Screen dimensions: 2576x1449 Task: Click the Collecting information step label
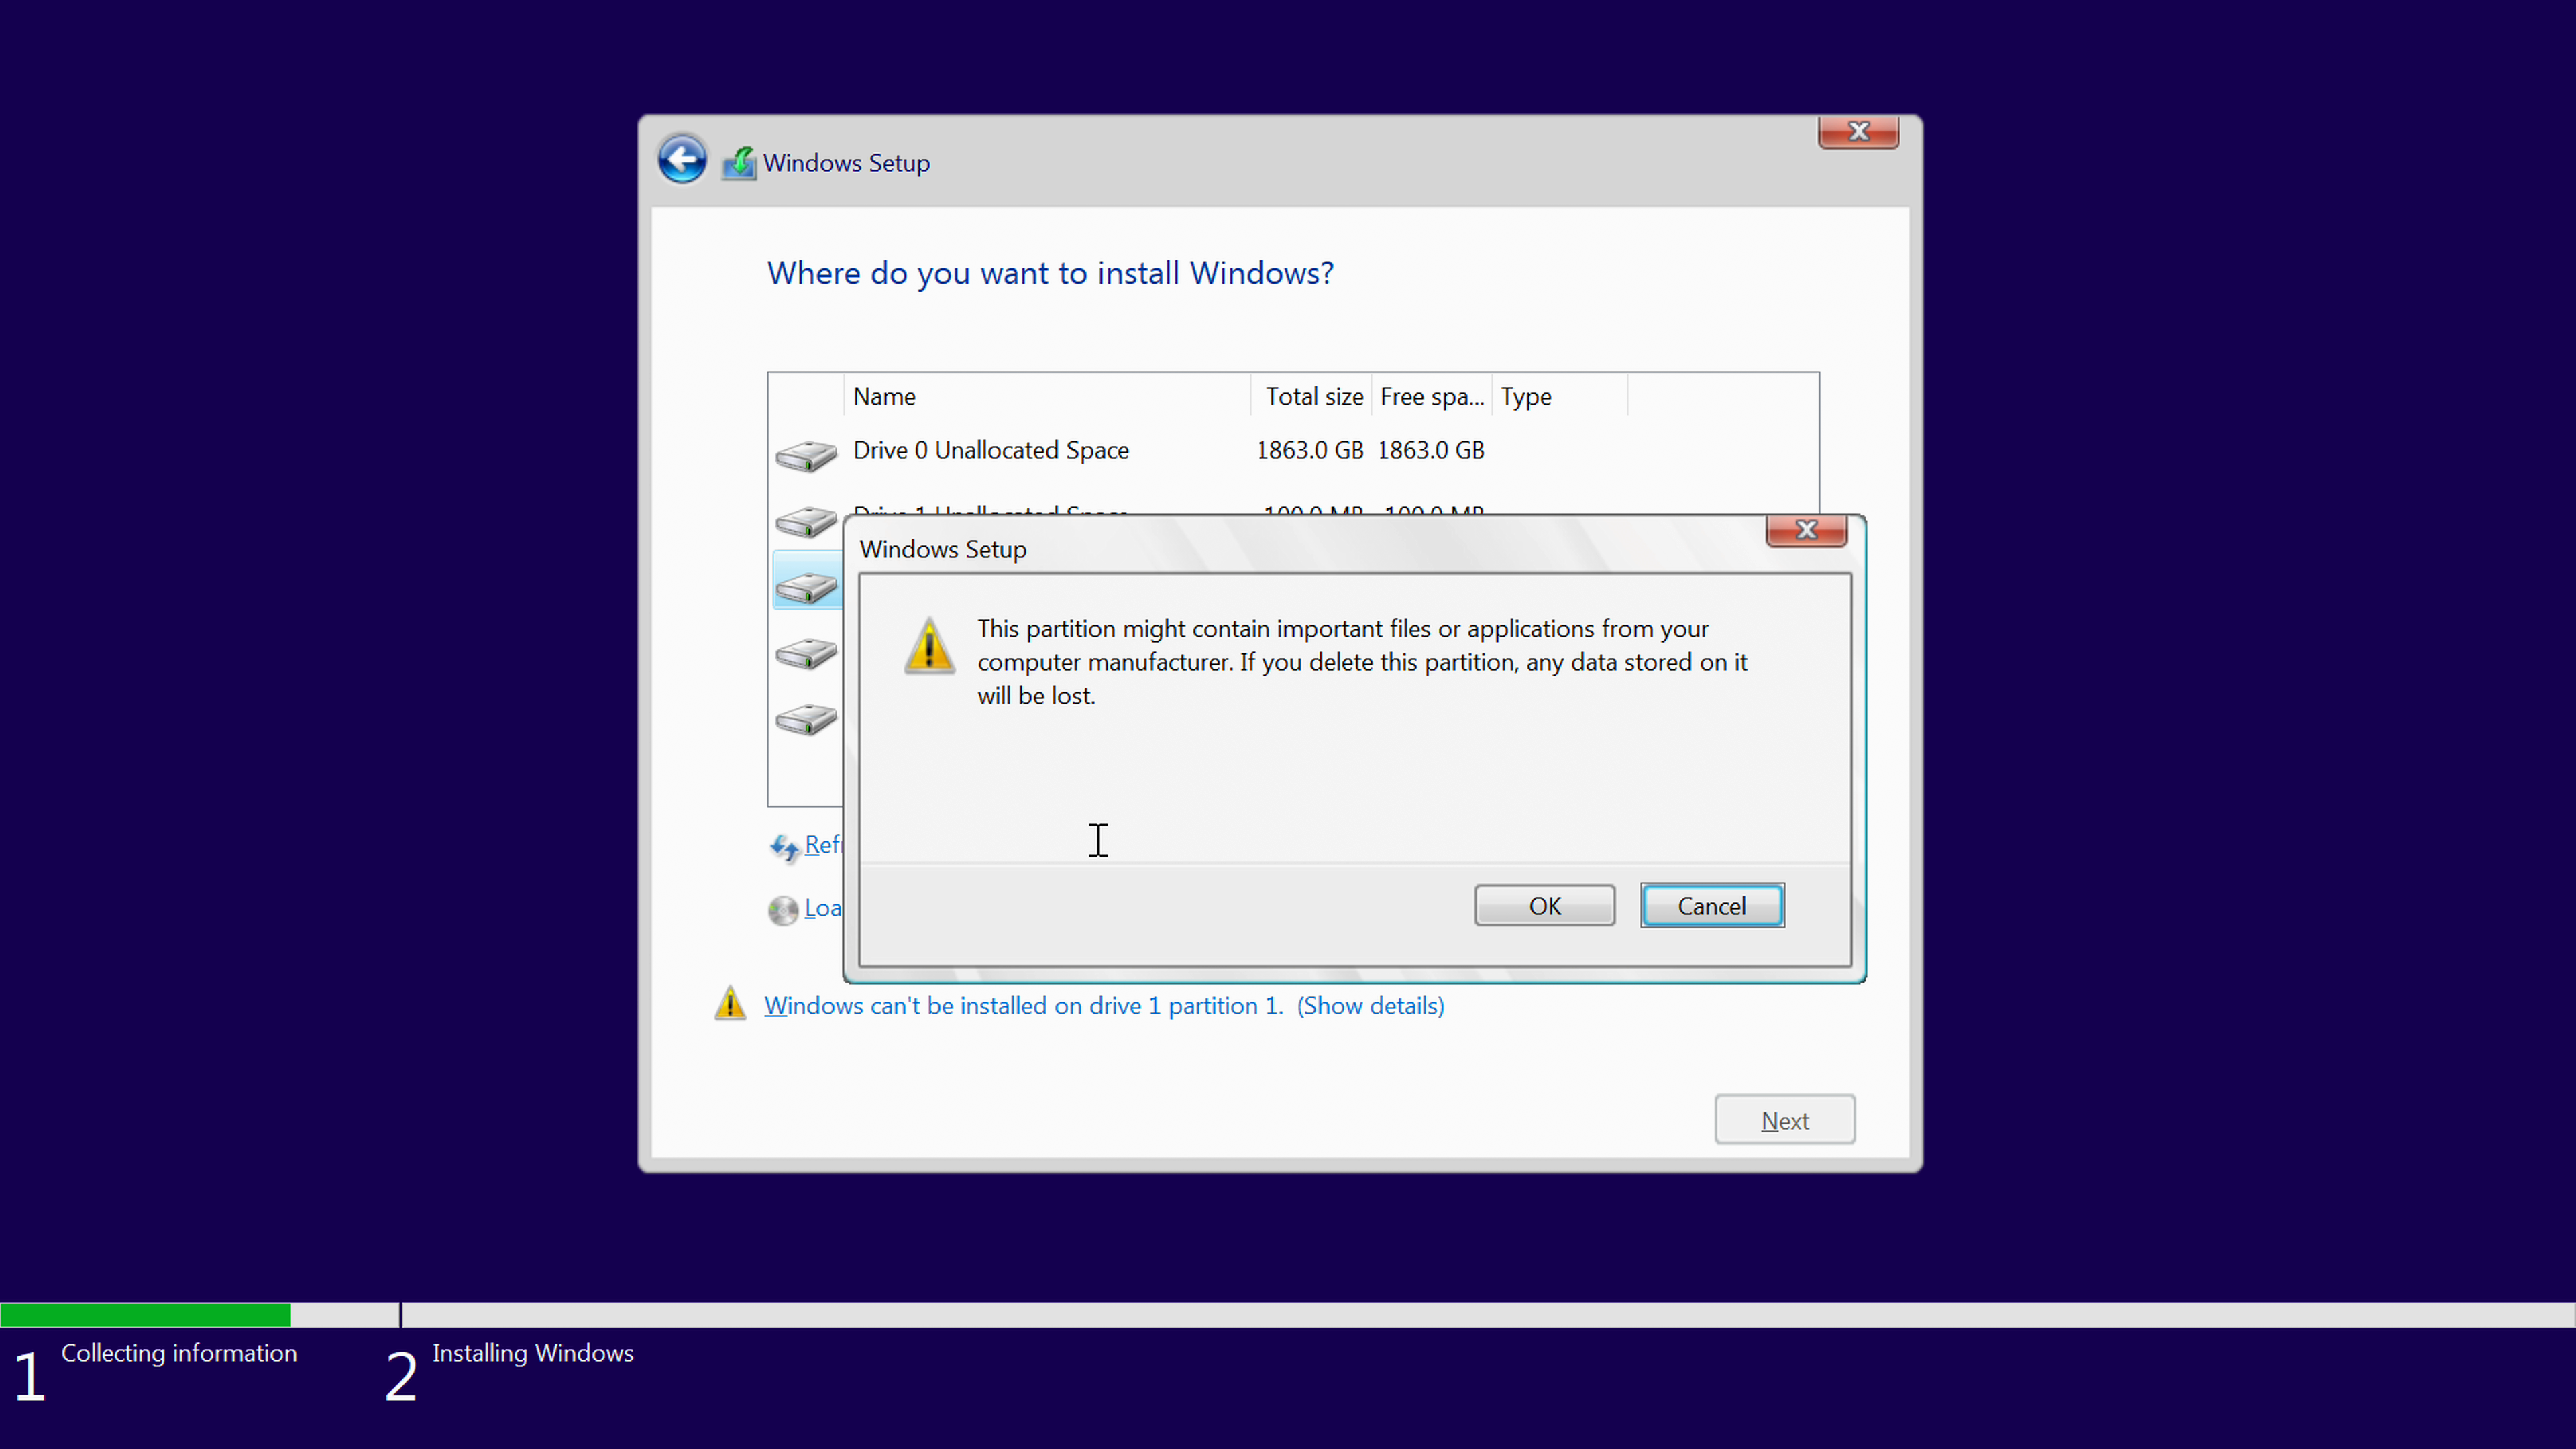[x=179, y=1353]
